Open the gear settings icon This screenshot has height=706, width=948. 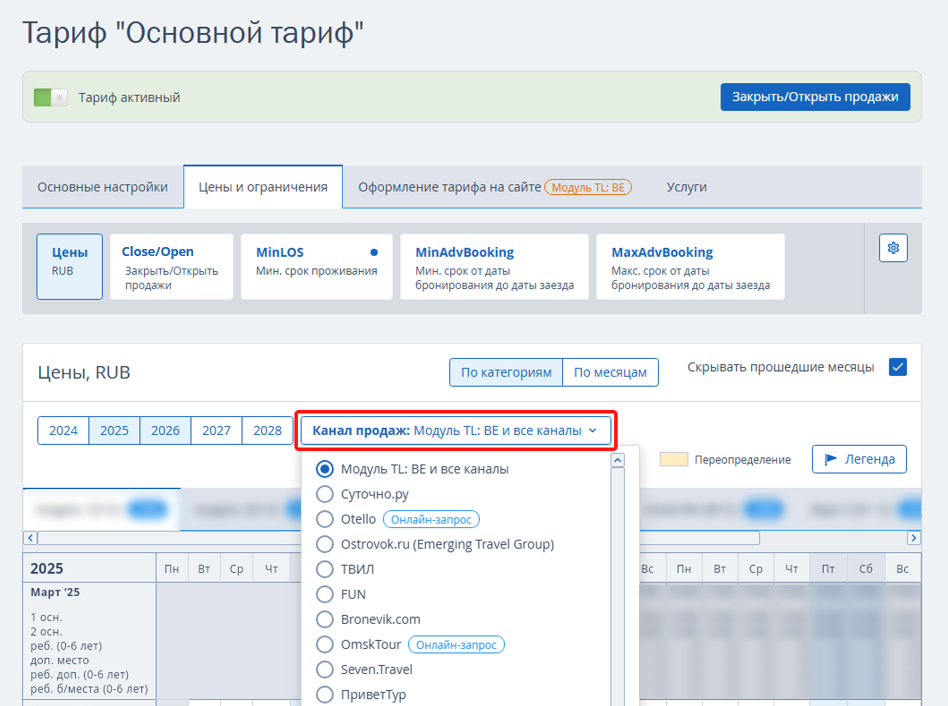click(x=893, y=248)
